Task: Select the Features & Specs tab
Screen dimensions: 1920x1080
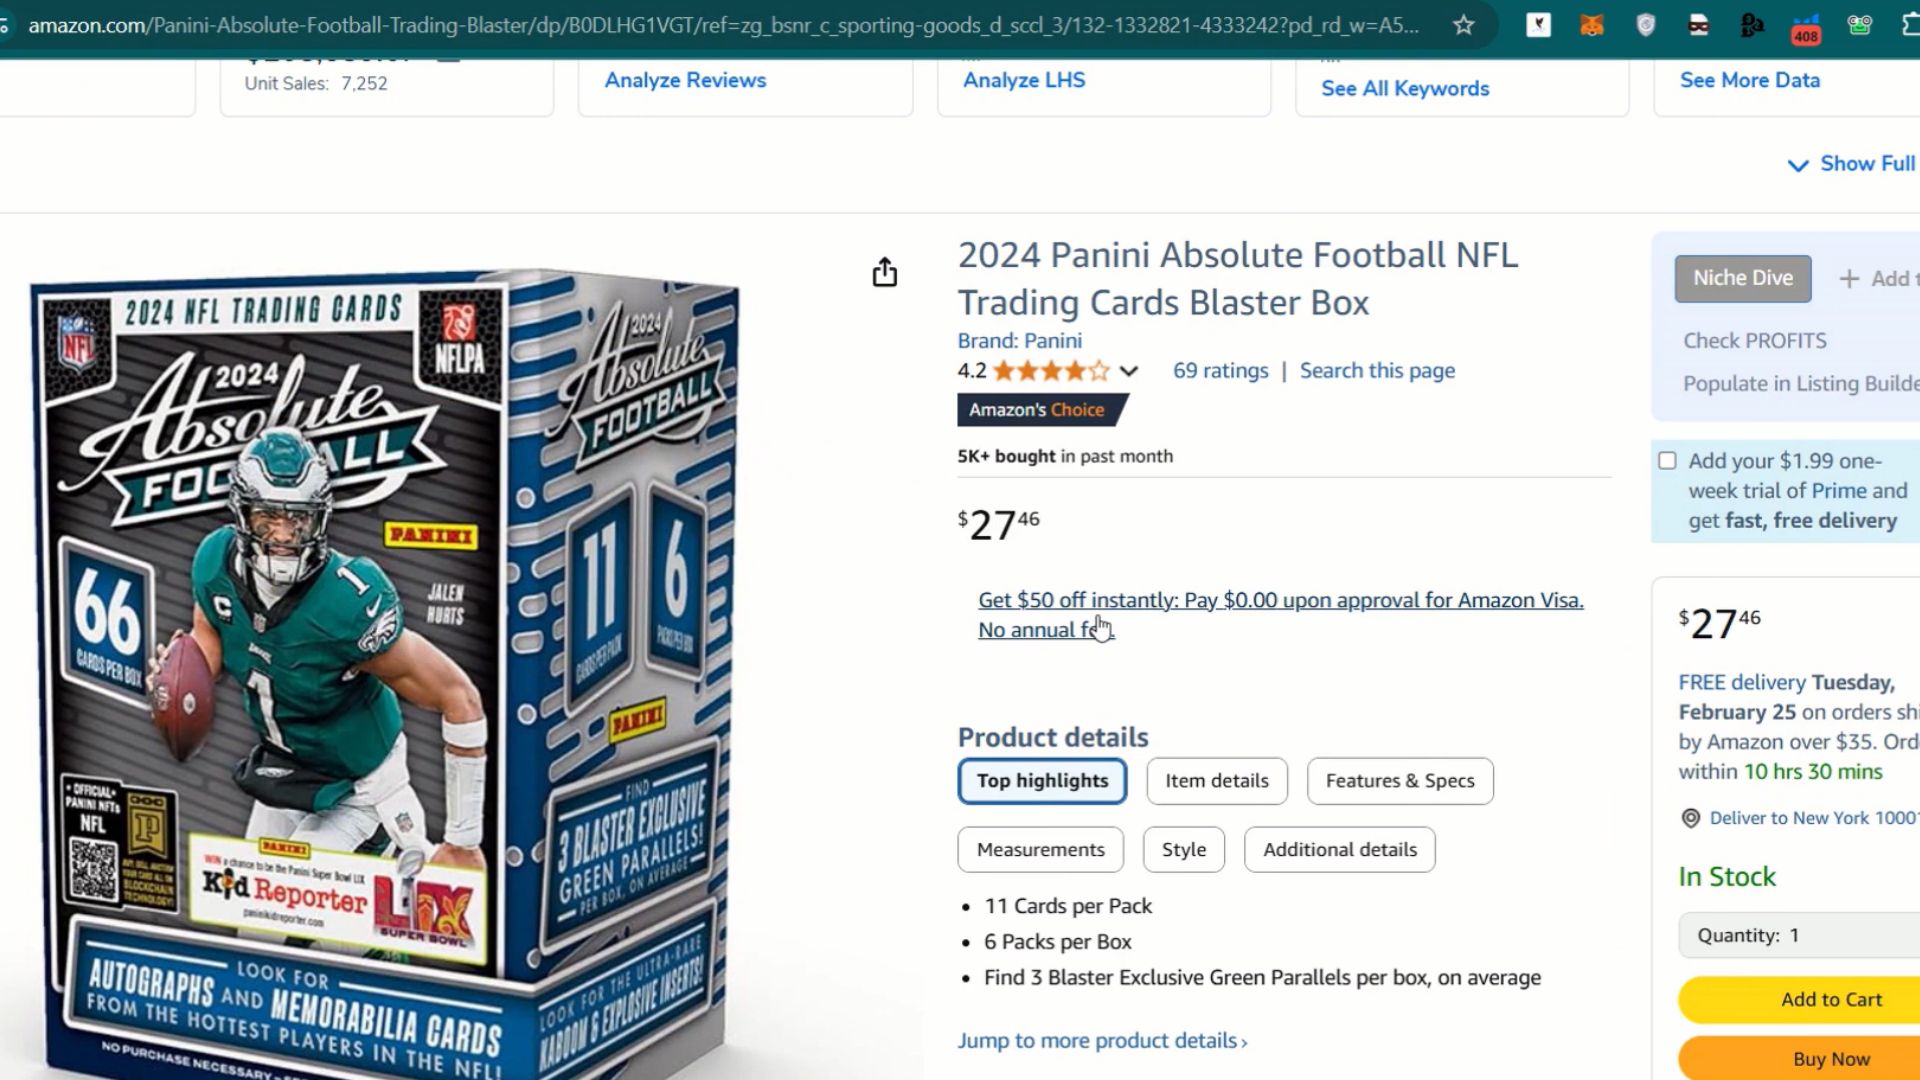Action: [x=1399, y=781]
